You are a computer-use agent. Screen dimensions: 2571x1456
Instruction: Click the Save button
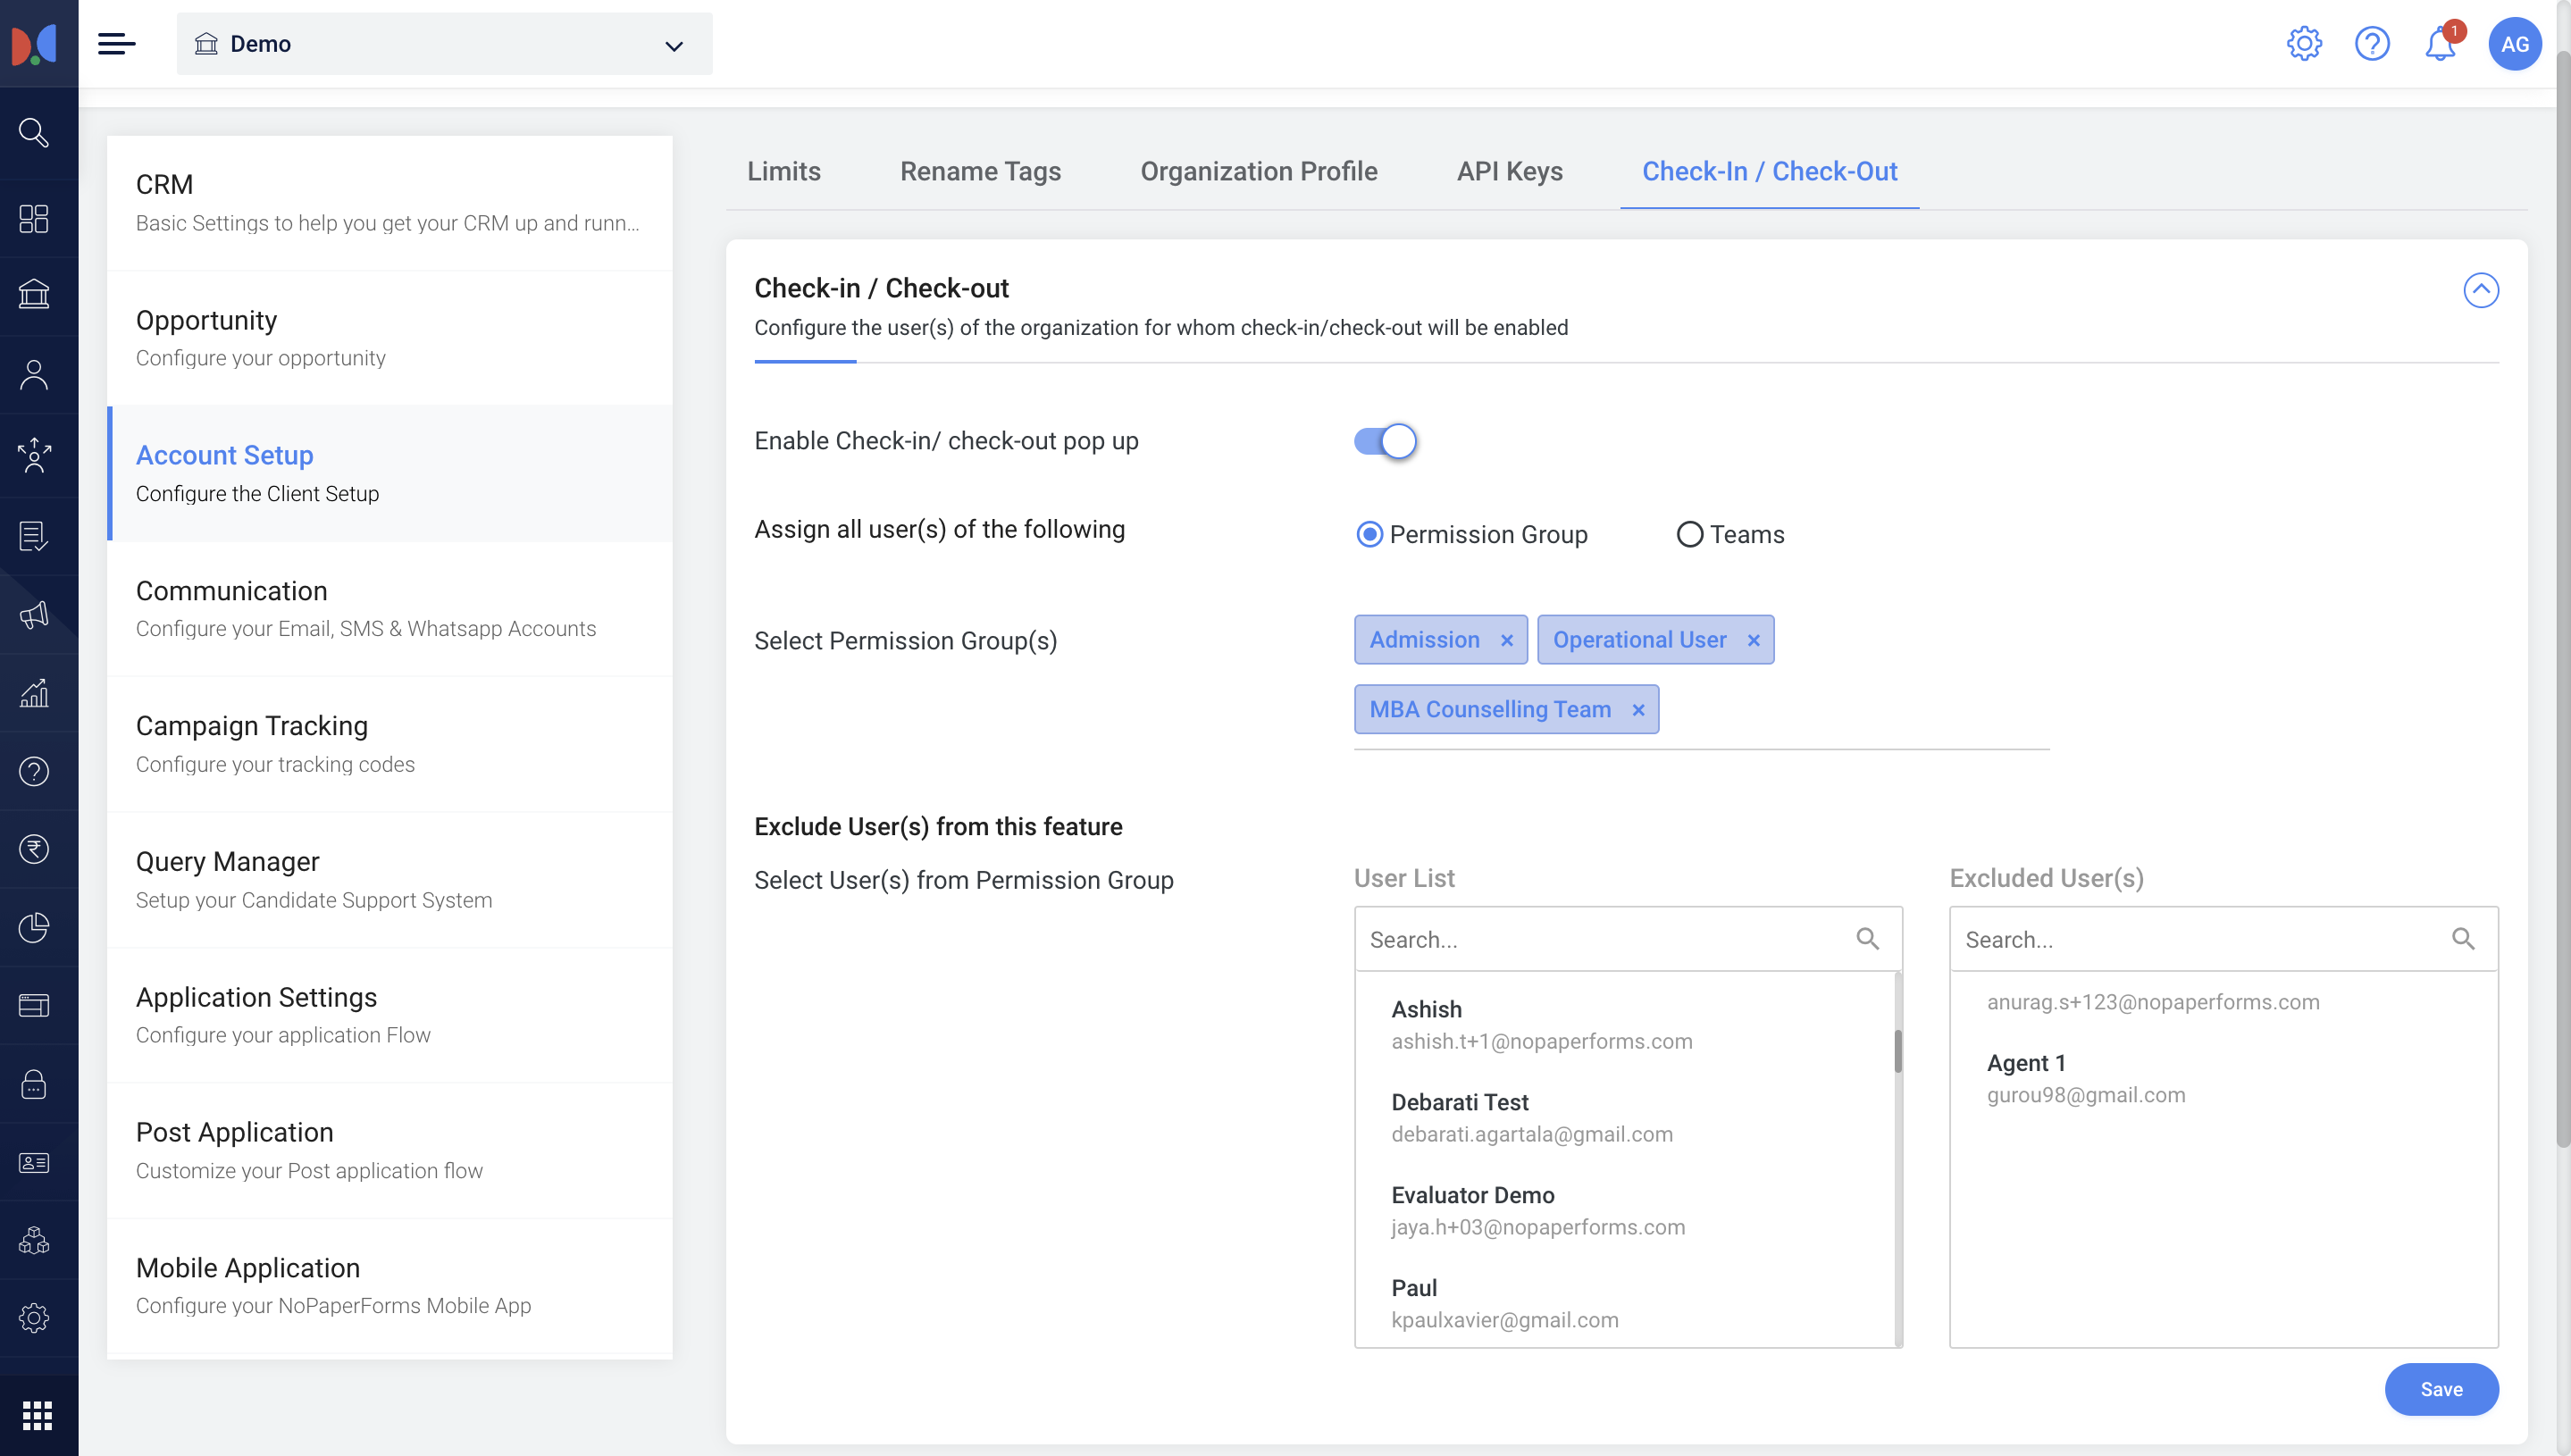click(x=2441, y=1389)
